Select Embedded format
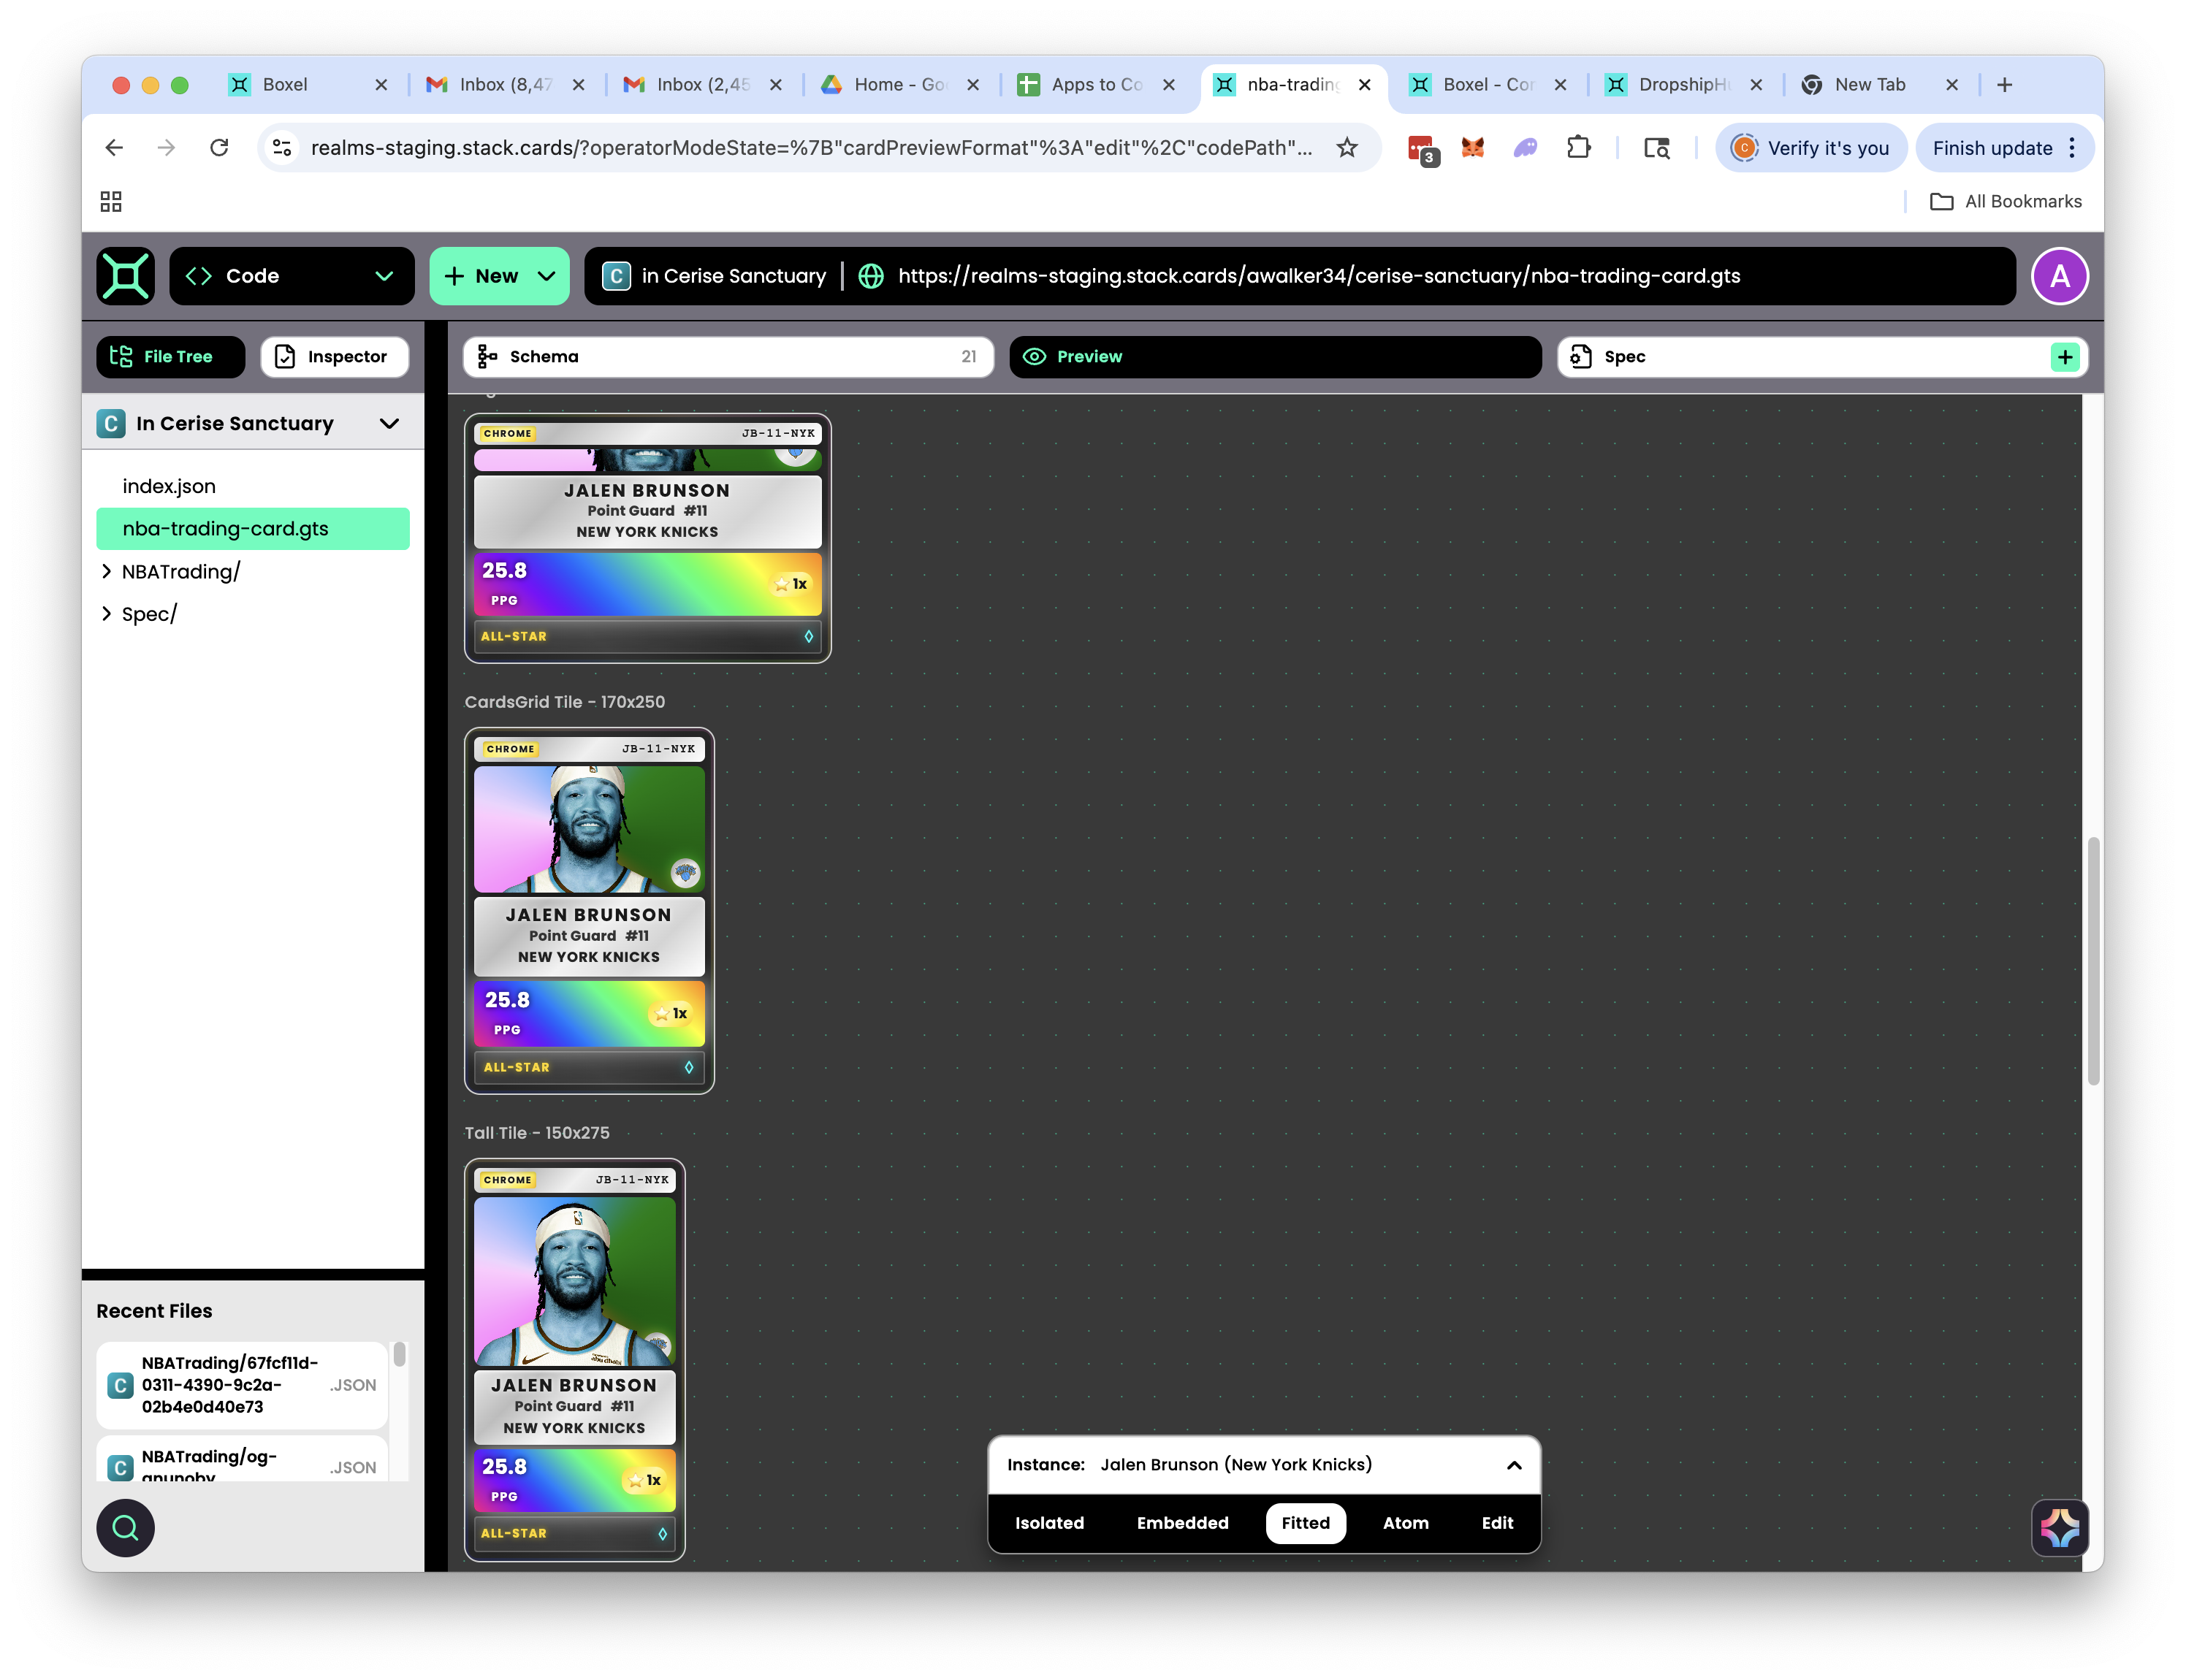This screenshot has height=1680, width=2186. click(x=1182, y=1522)
